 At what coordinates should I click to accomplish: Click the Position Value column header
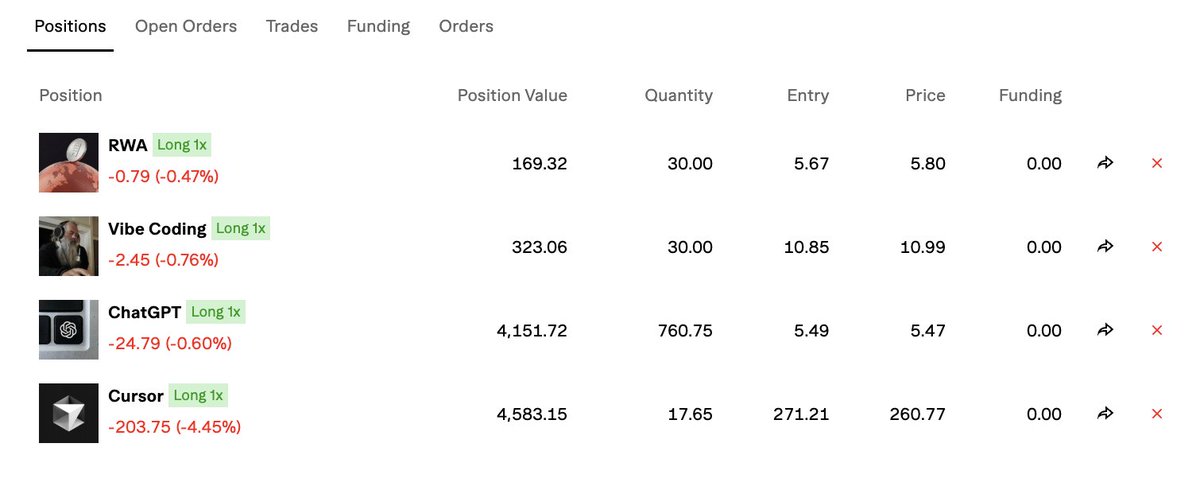[512, 96]
